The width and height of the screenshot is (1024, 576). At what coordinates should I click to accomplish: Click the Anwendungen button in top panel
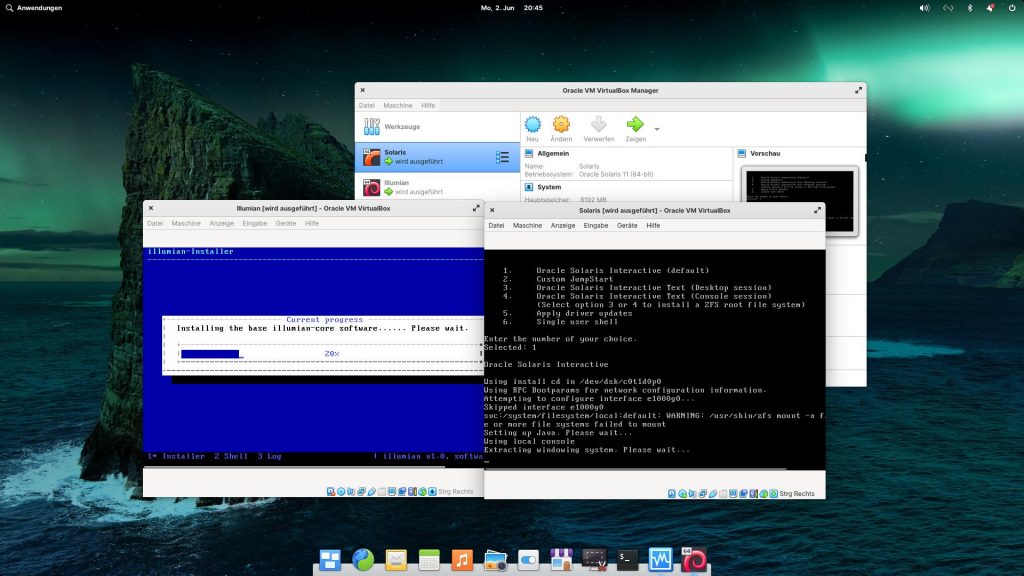point(34,8)
